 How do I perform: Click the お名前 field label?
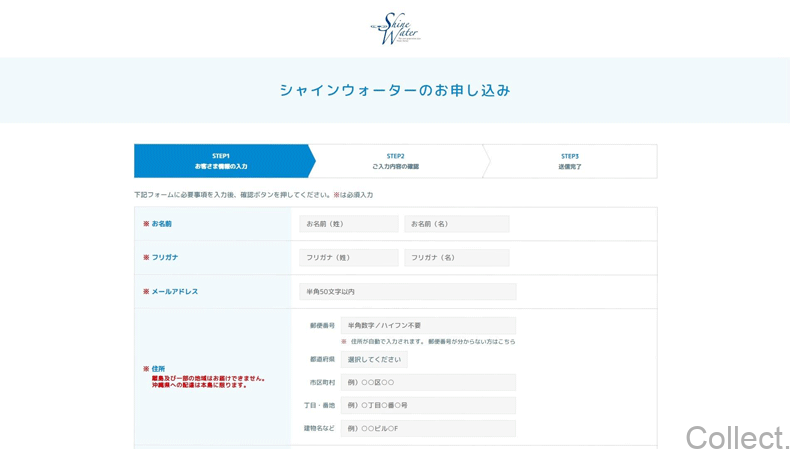[x=161, y=224]
